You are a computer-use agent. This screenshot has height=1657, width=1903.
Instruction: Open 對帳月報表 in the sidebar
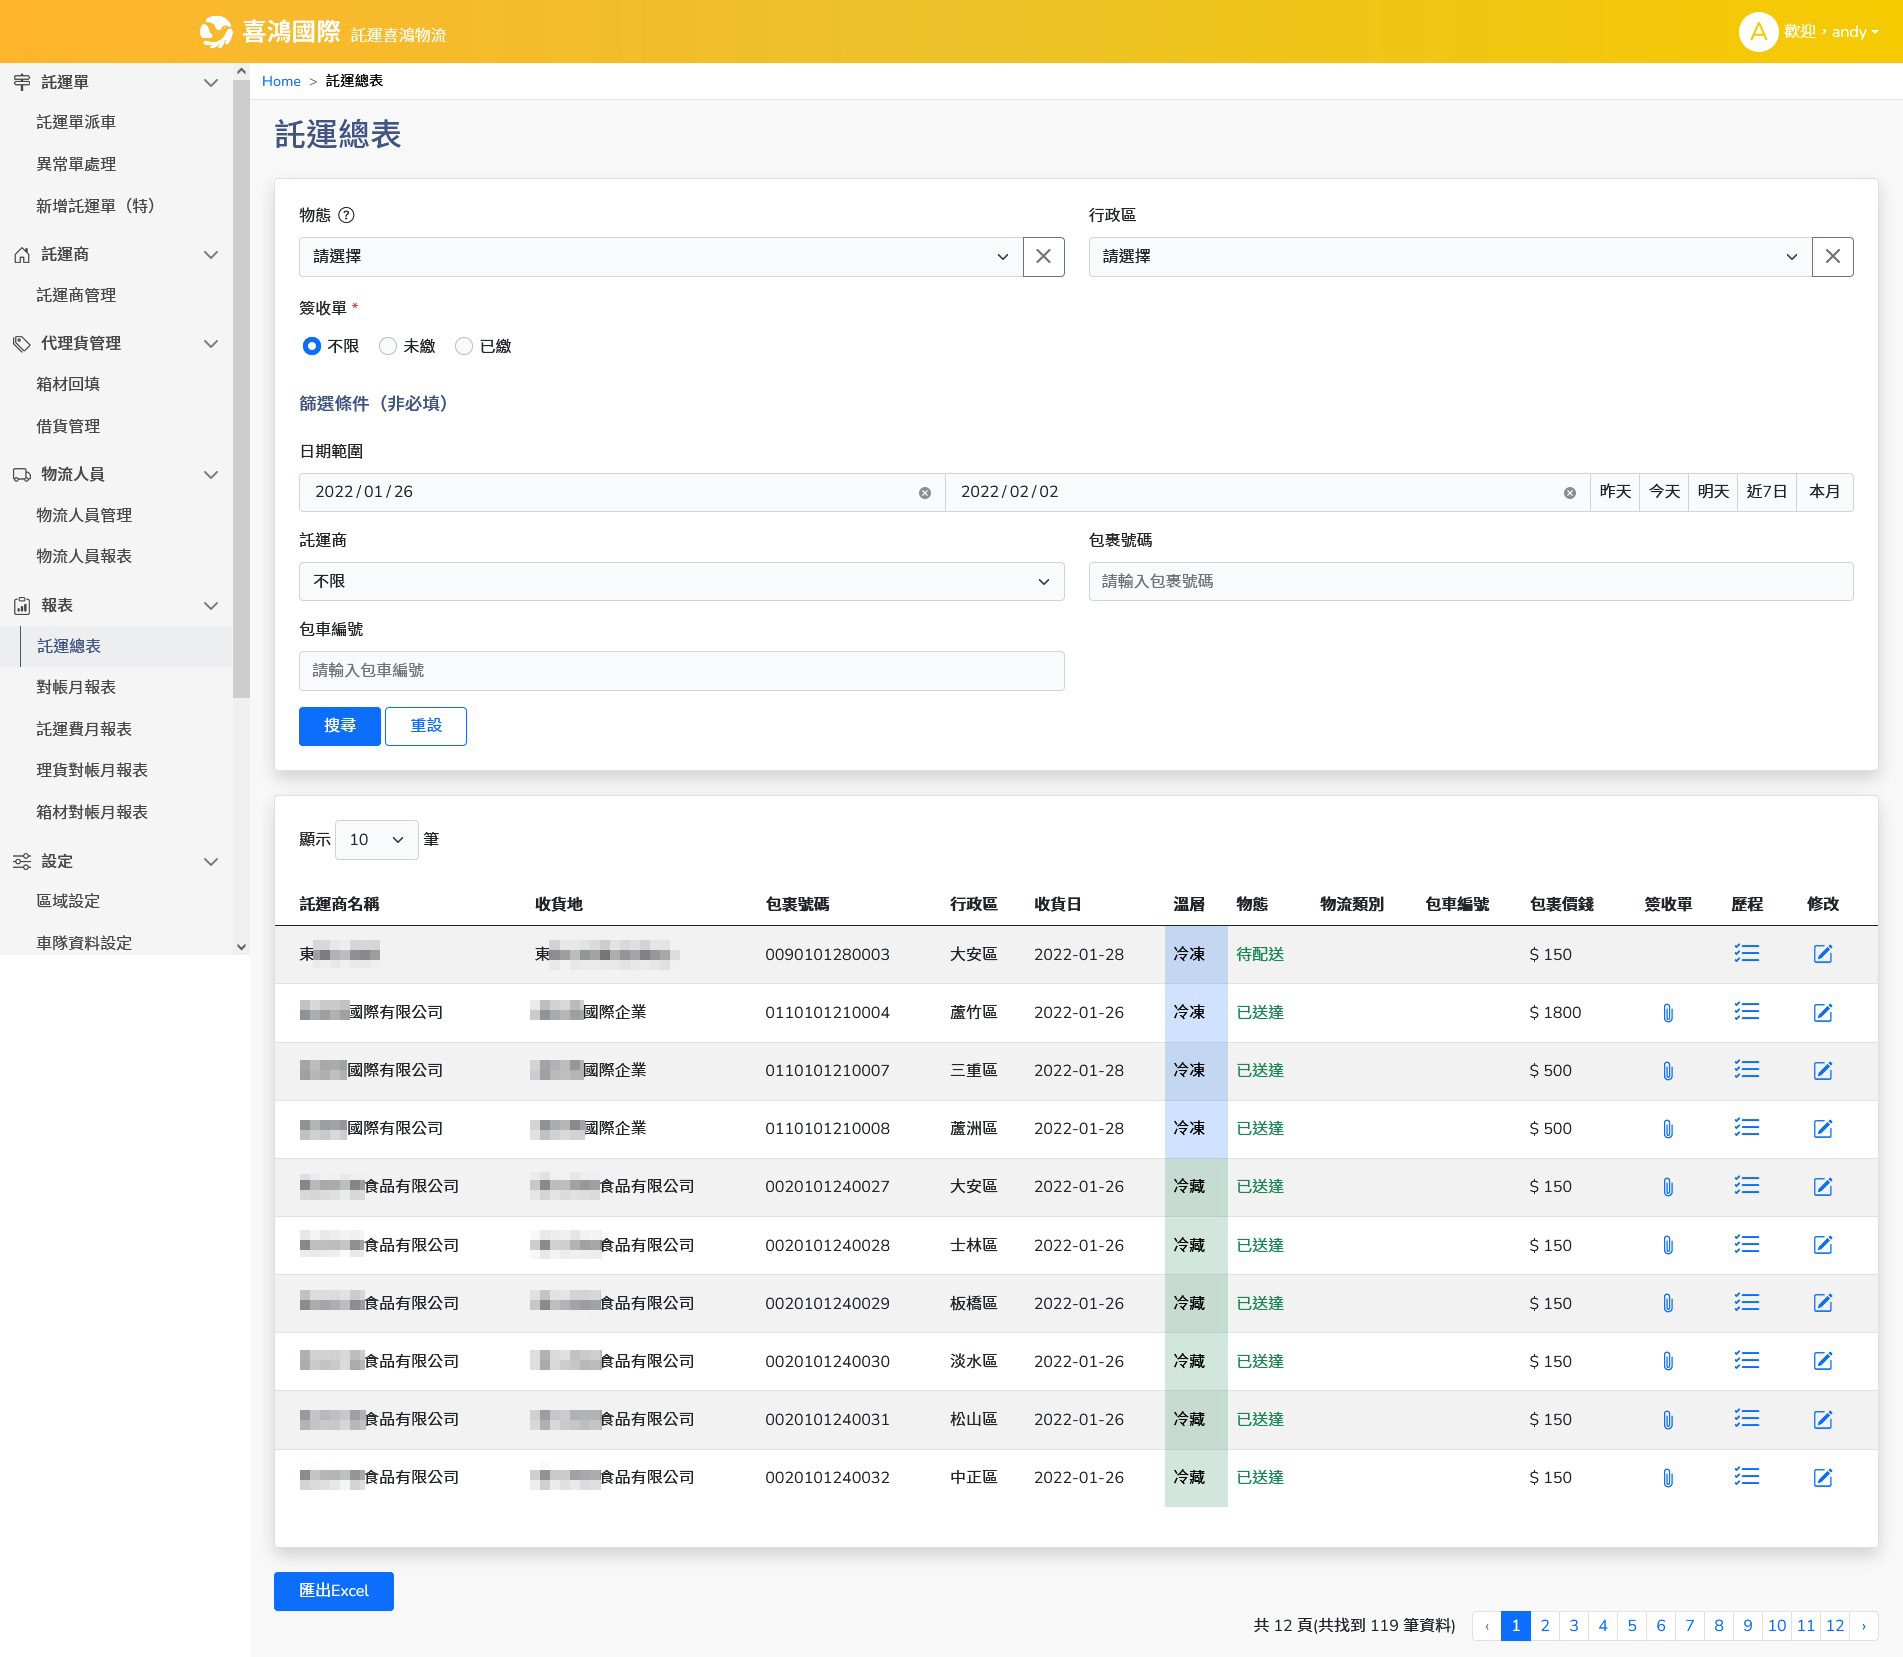(76, 687)
